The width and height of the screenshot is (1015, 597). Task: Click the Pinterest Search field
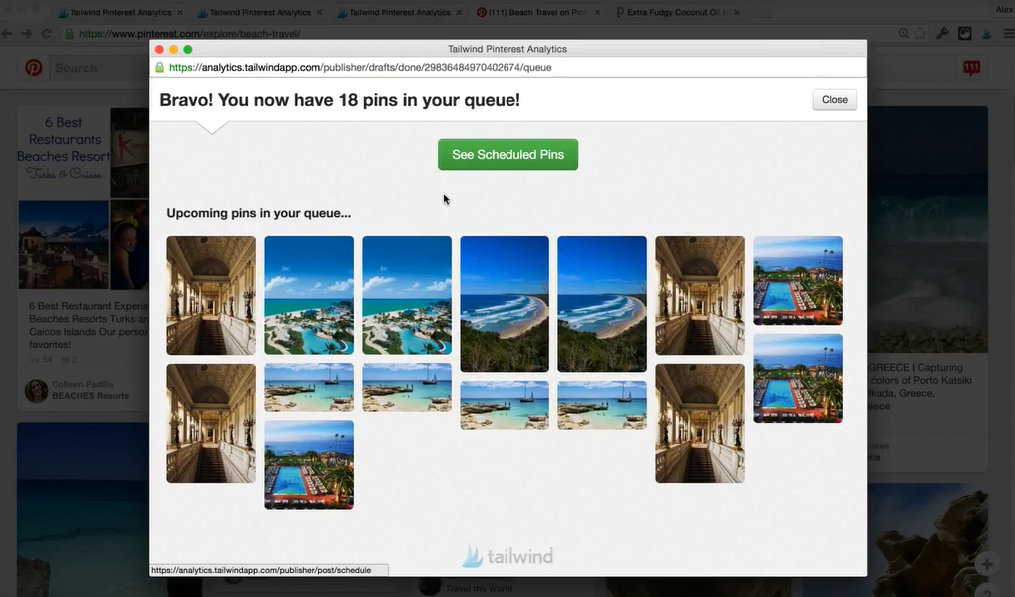(x=97, y=68)
